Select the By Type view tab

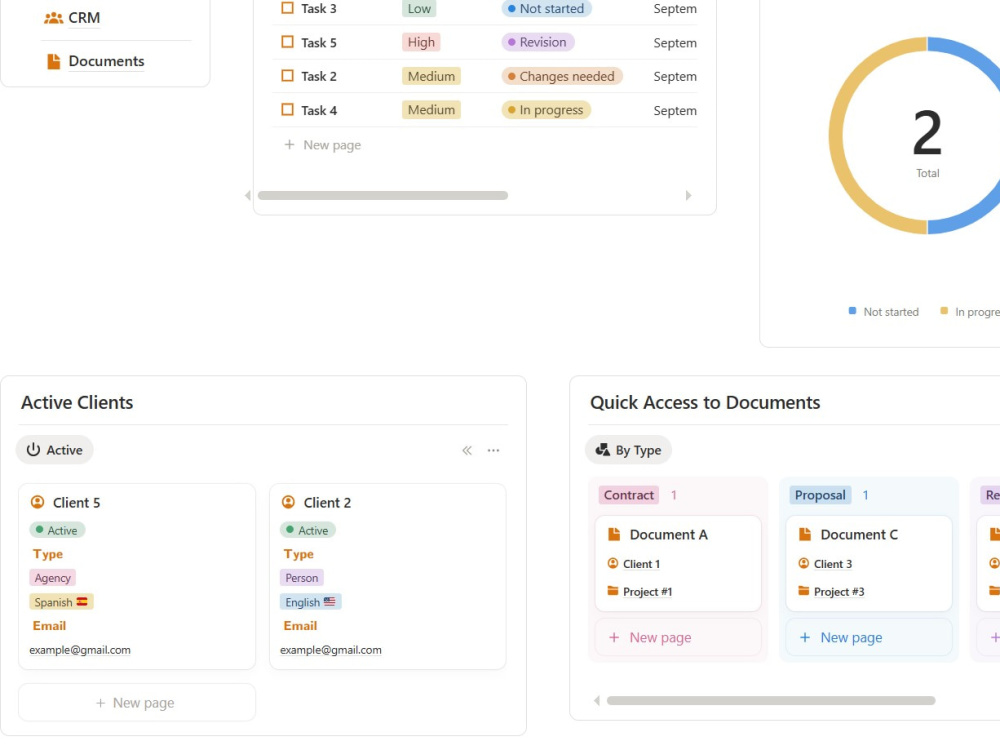[x=628, y=450]
